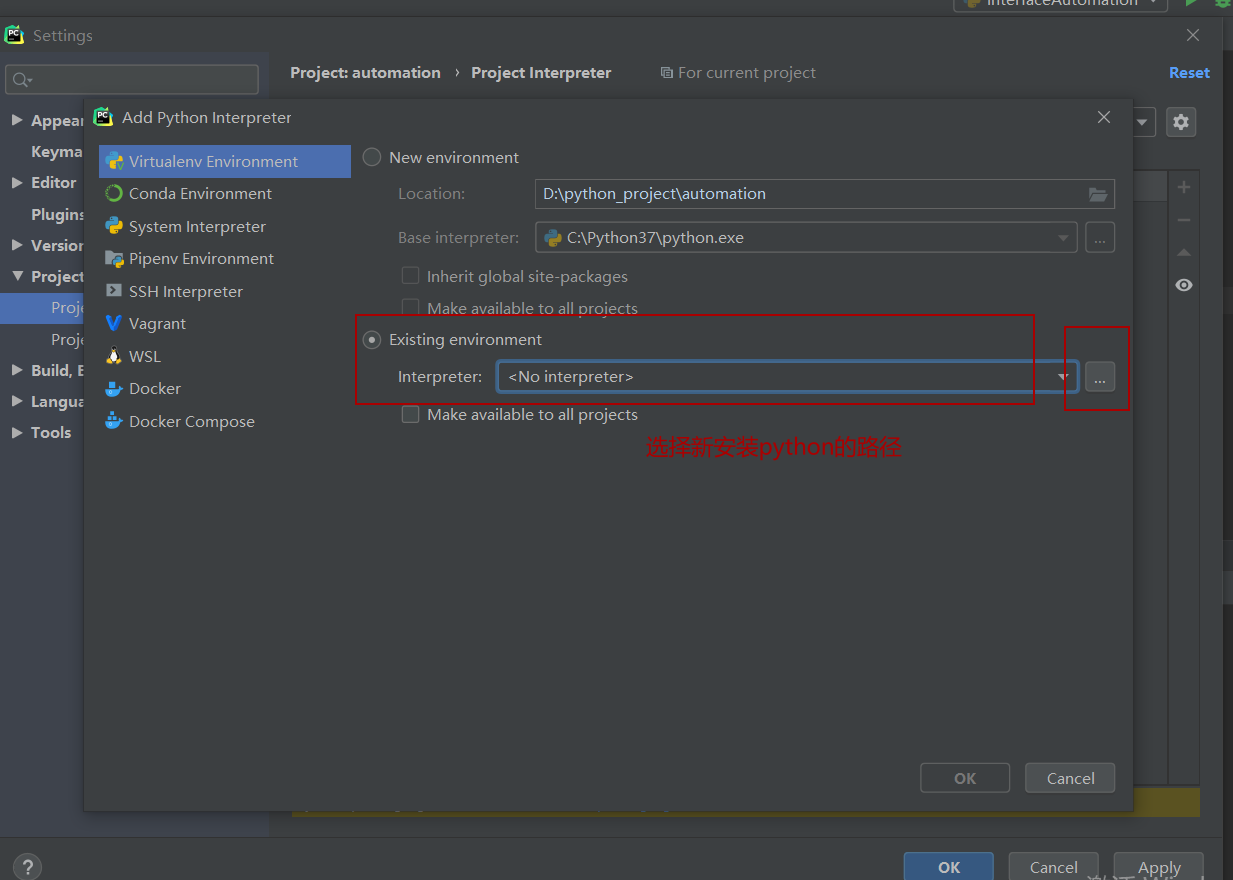Click the Settings search field
The width and height of the screenshot is (1233, 880).
pos(131,78)
